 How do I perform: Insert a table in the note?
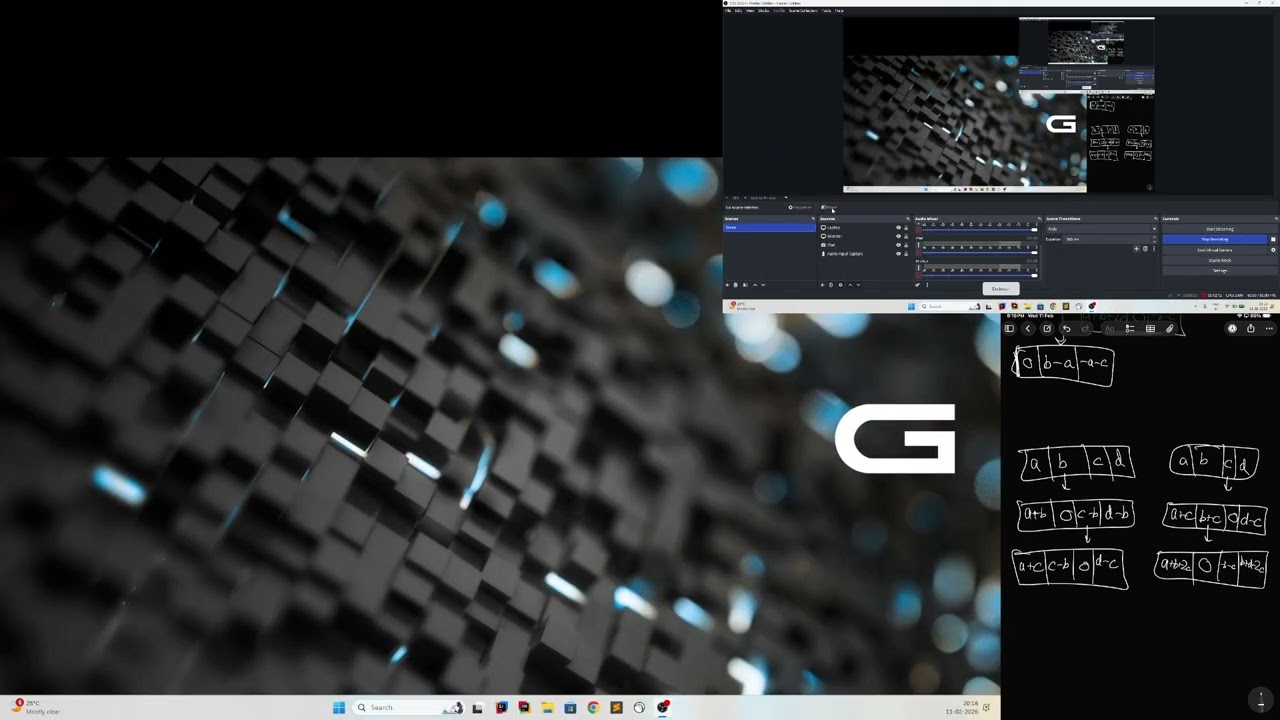tap(1150, 328)
